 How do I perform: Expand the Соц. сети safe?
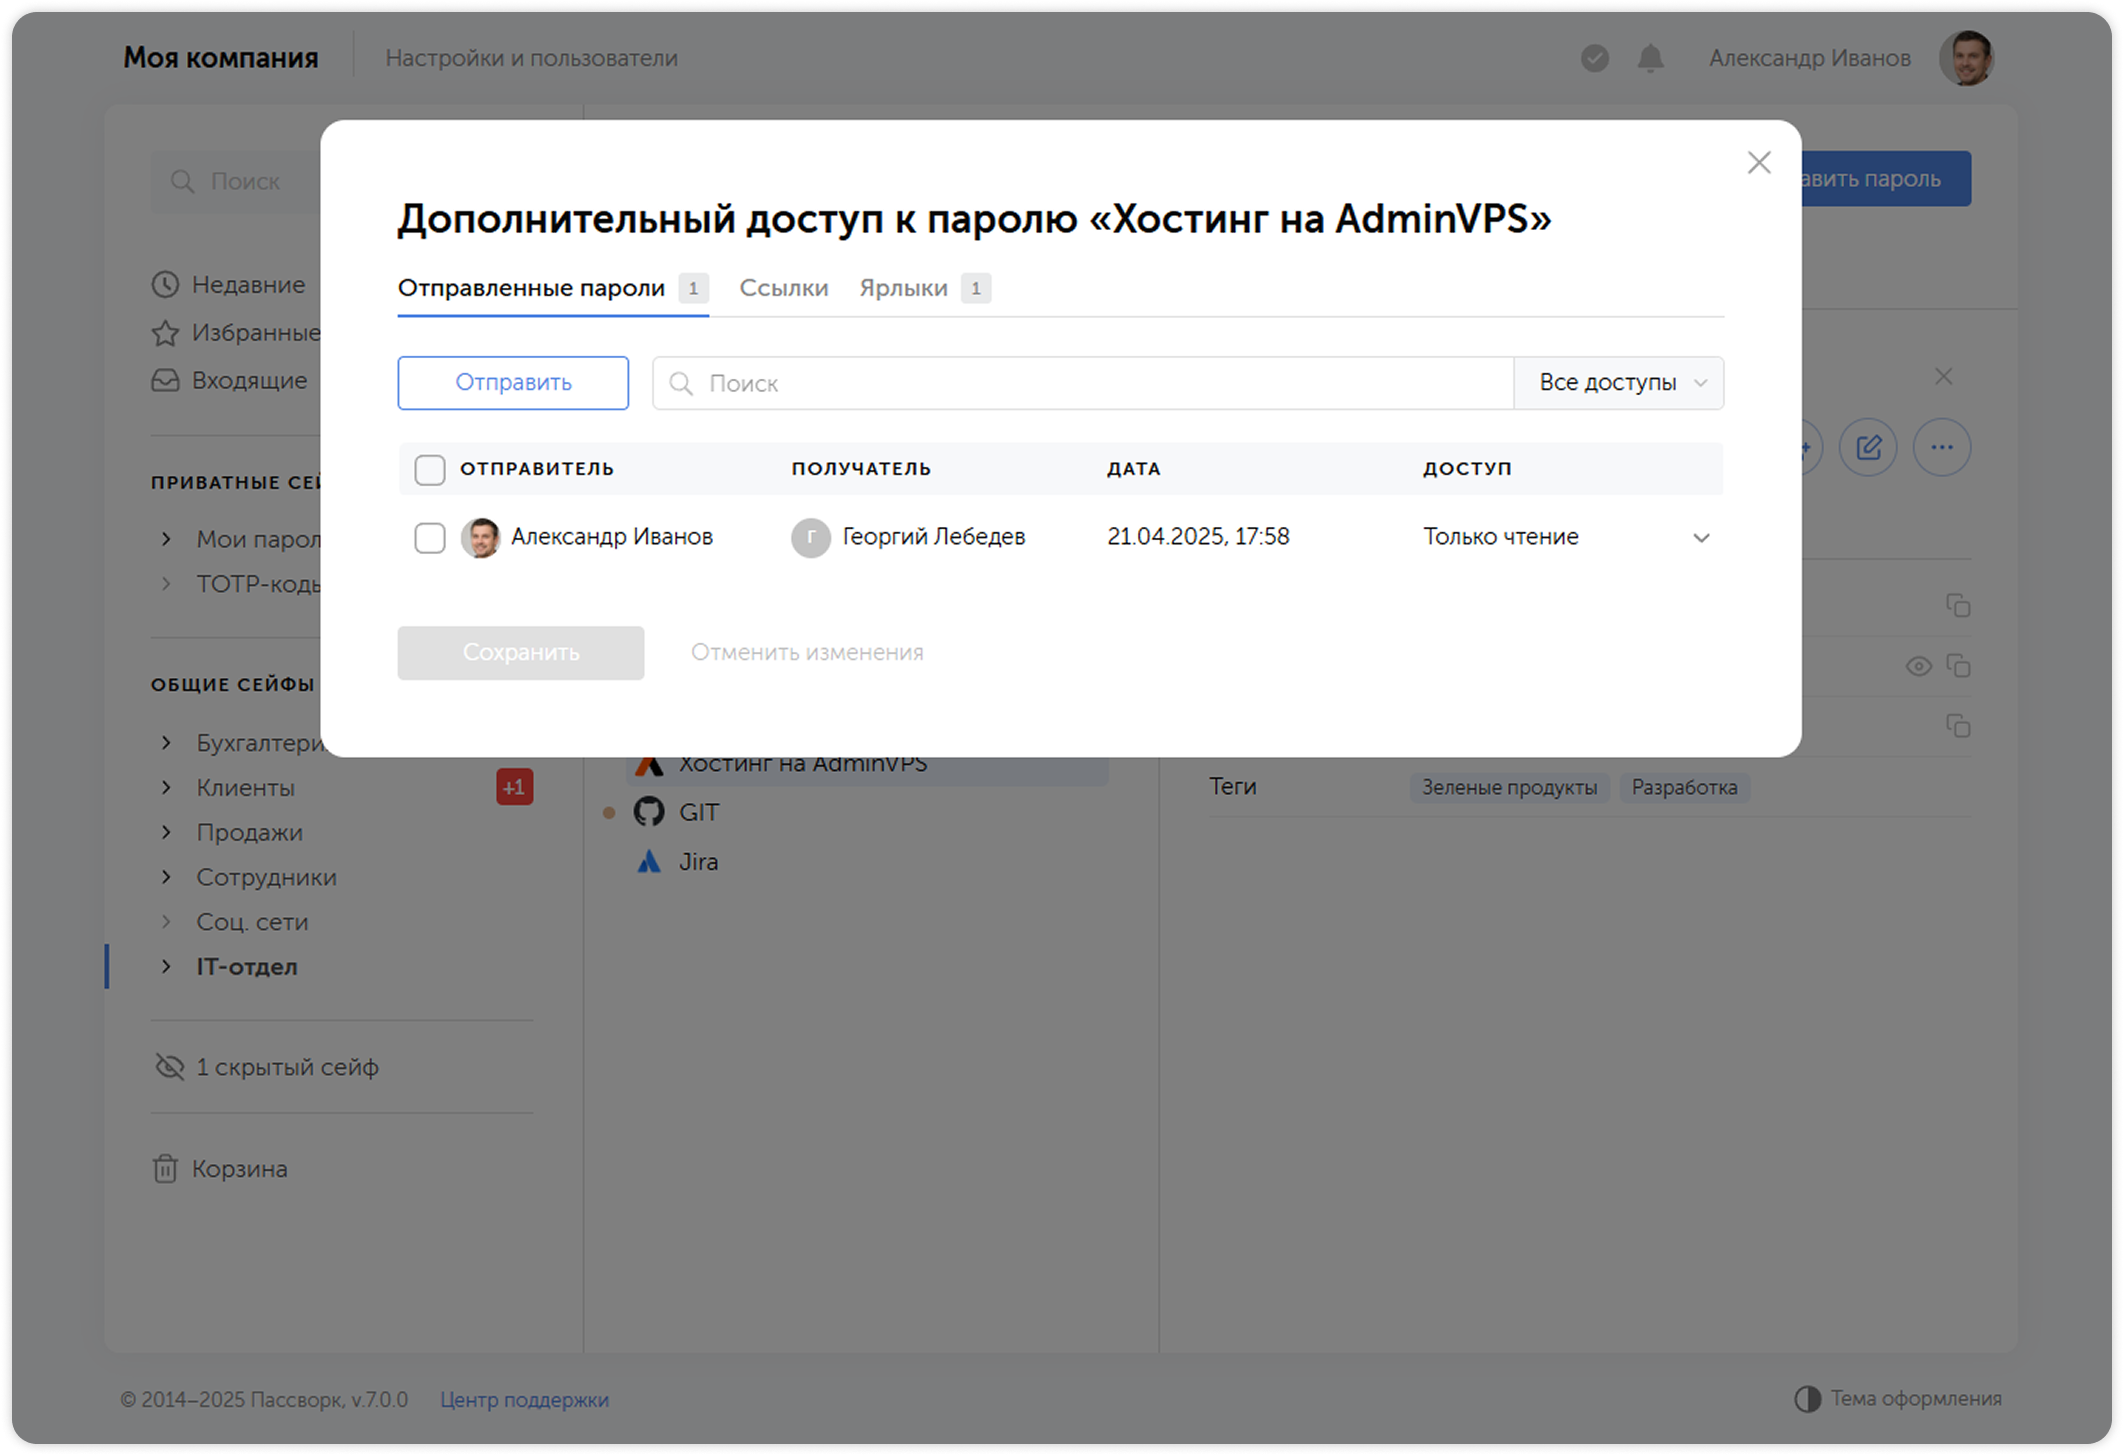coord(166,922)
